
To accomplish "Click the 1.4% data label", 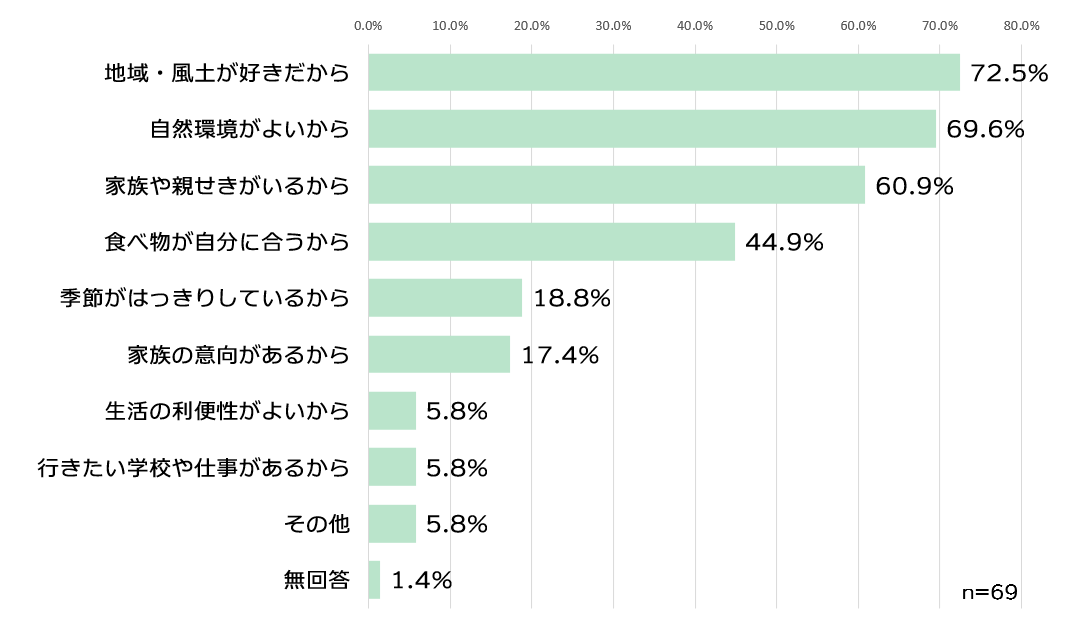I will coord(422,580).
